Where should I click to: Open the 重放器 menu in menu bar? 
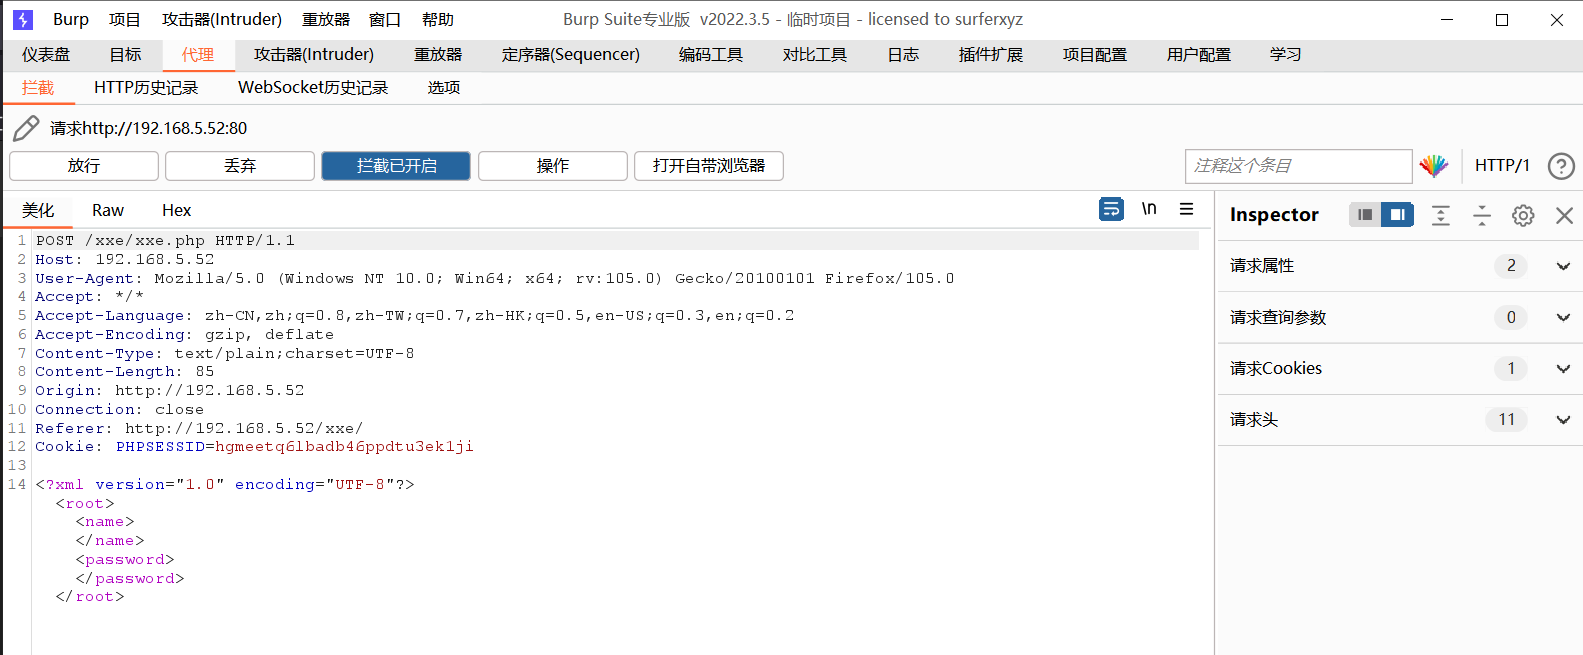click(x=326, y=19)
